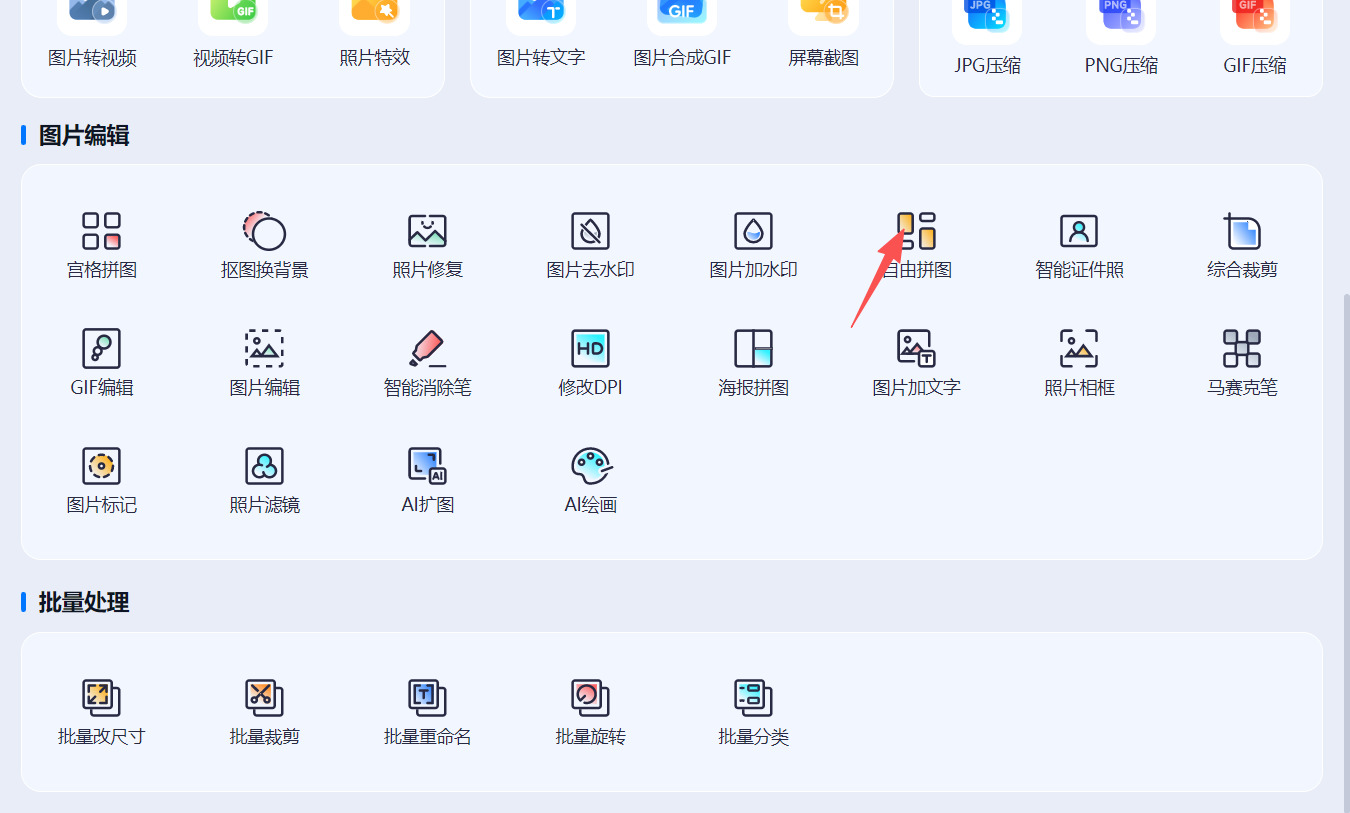Open the 综合裁剪 crop tool
This screenshot has width=1350, height=813.
tap(1242, 244)
